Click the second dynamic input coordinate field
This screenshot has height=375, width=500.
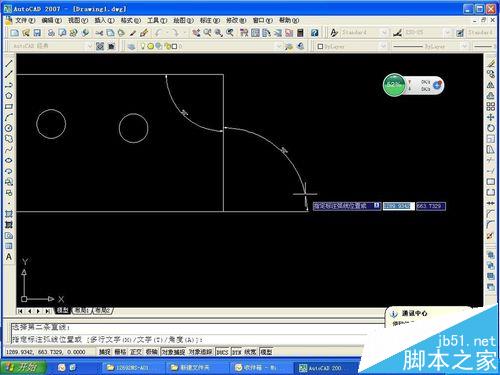431,206
